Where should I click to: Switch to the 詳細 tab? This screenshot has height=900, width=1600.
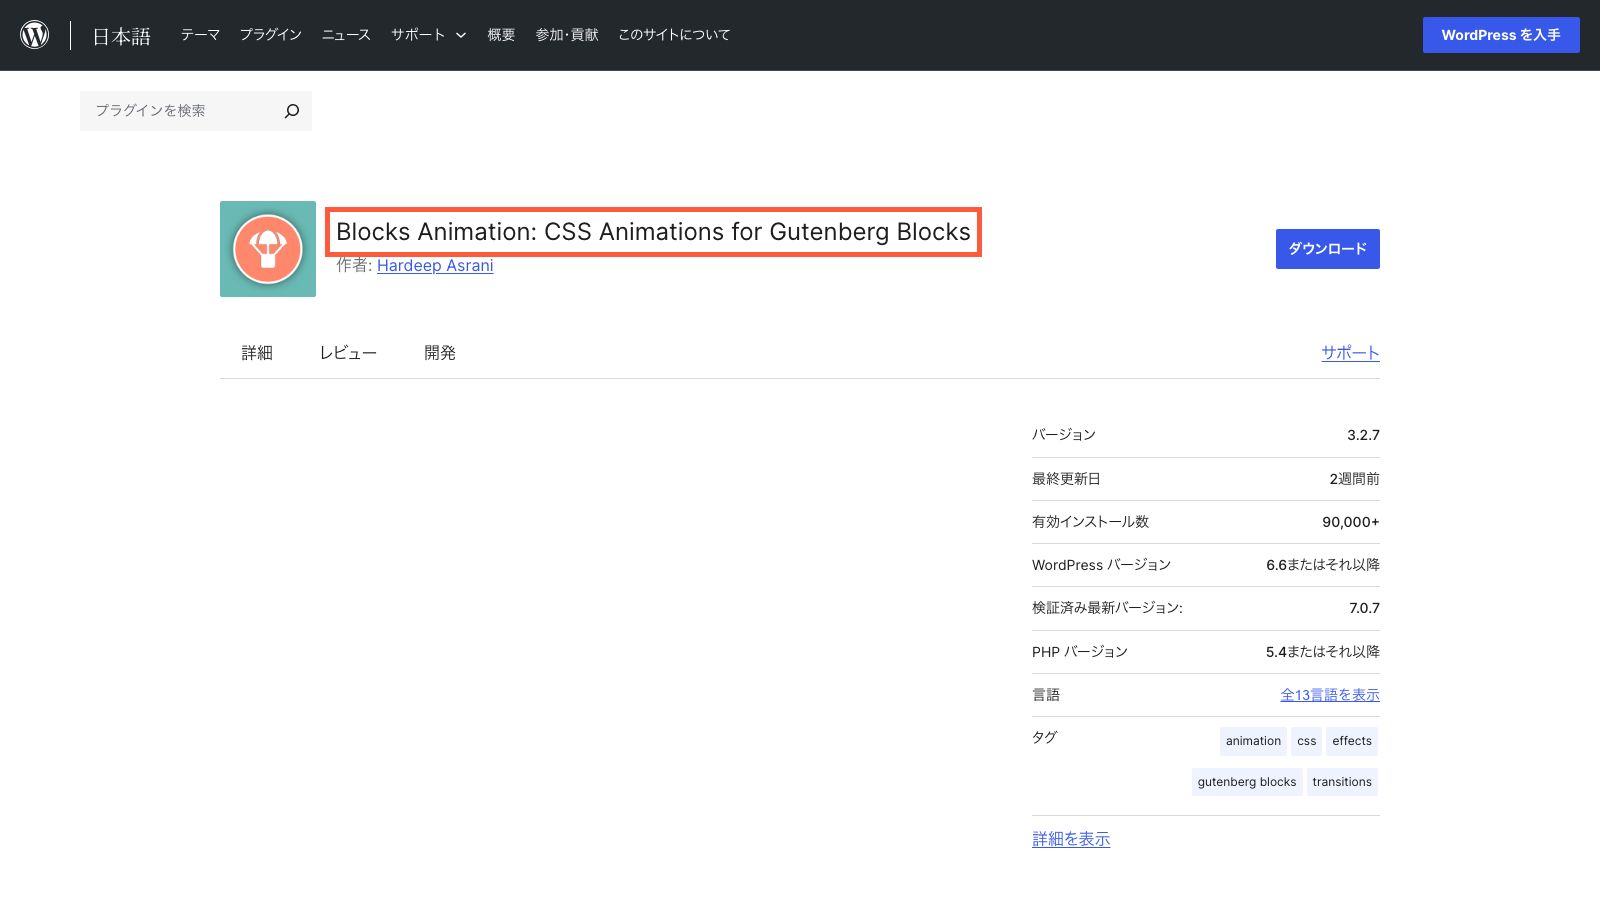257,353
